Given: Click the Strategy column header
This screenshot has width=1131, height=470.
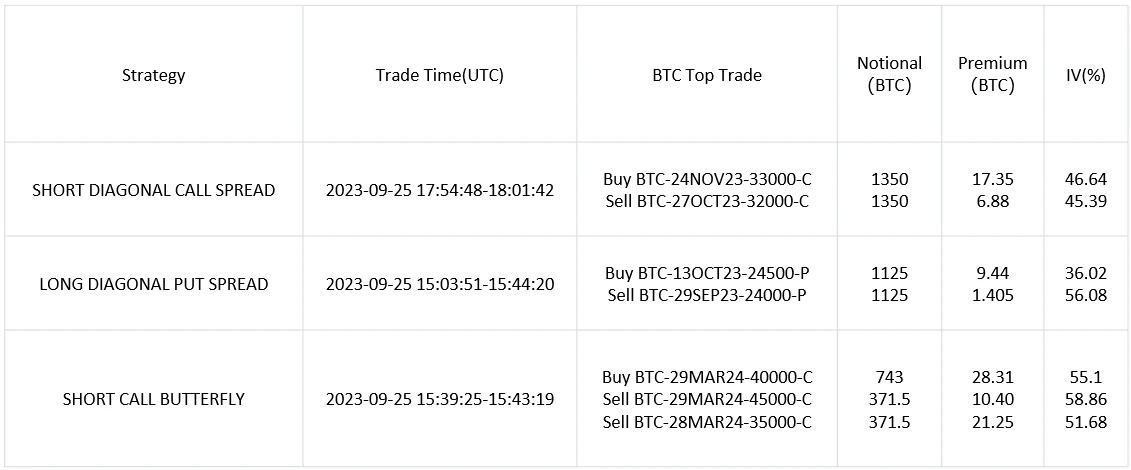Looking at the screenshot, I should 154,75.
